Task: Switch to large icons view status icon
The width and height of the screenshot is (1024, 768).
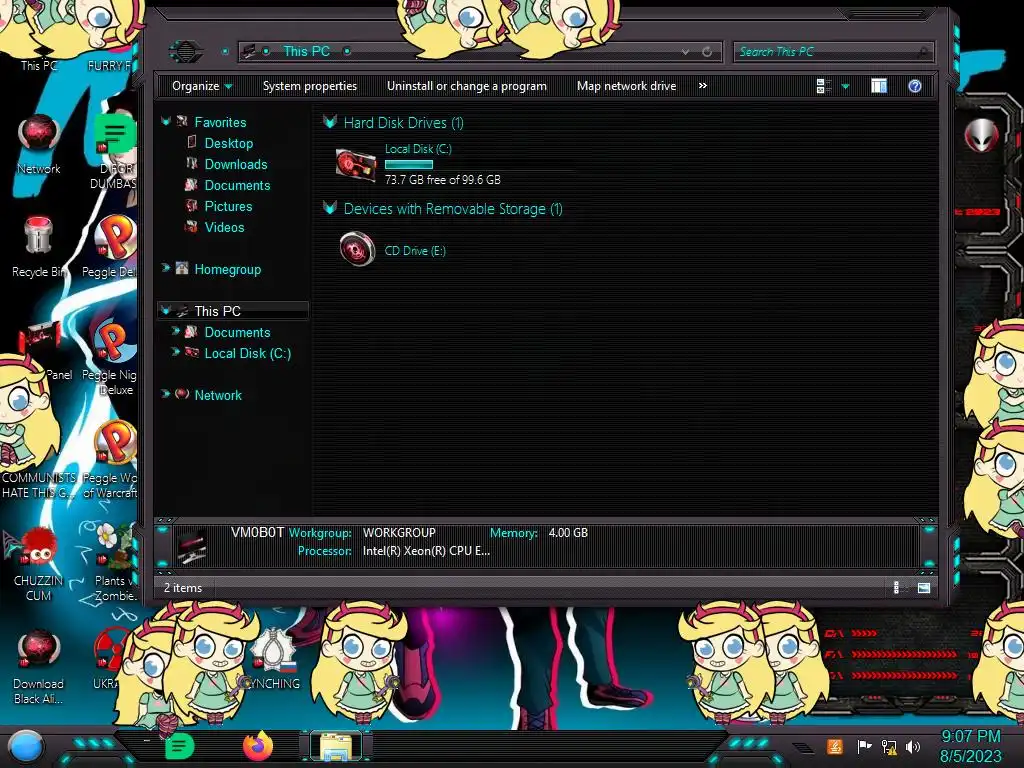Action: point(923,588)
